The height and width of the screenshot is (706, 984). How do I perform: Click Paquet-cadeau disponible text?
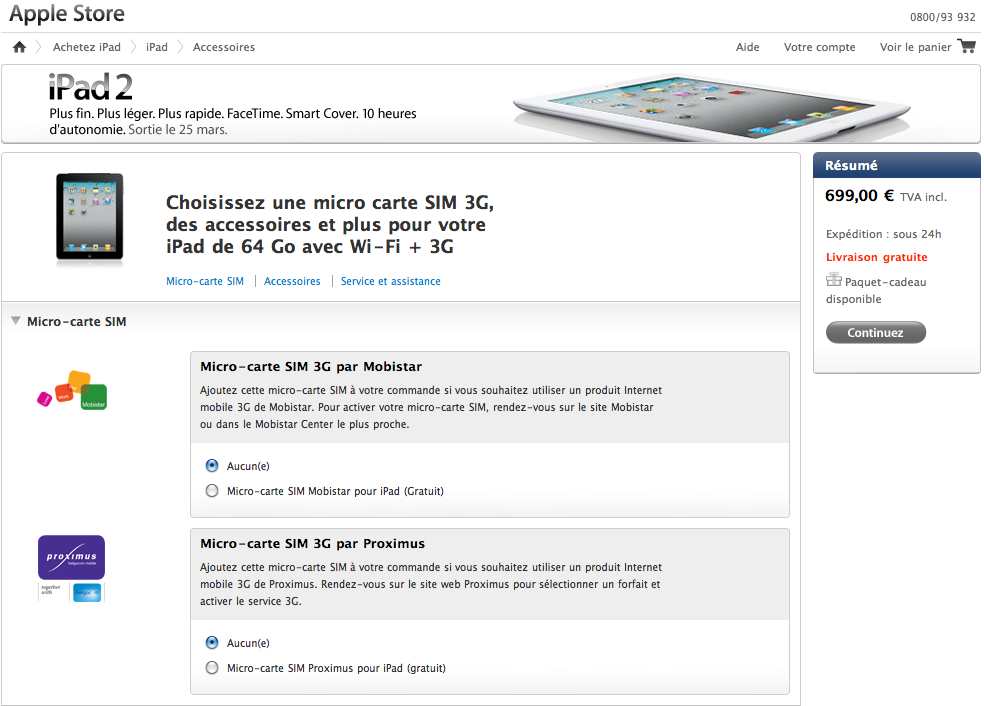(x=876, y=290)
